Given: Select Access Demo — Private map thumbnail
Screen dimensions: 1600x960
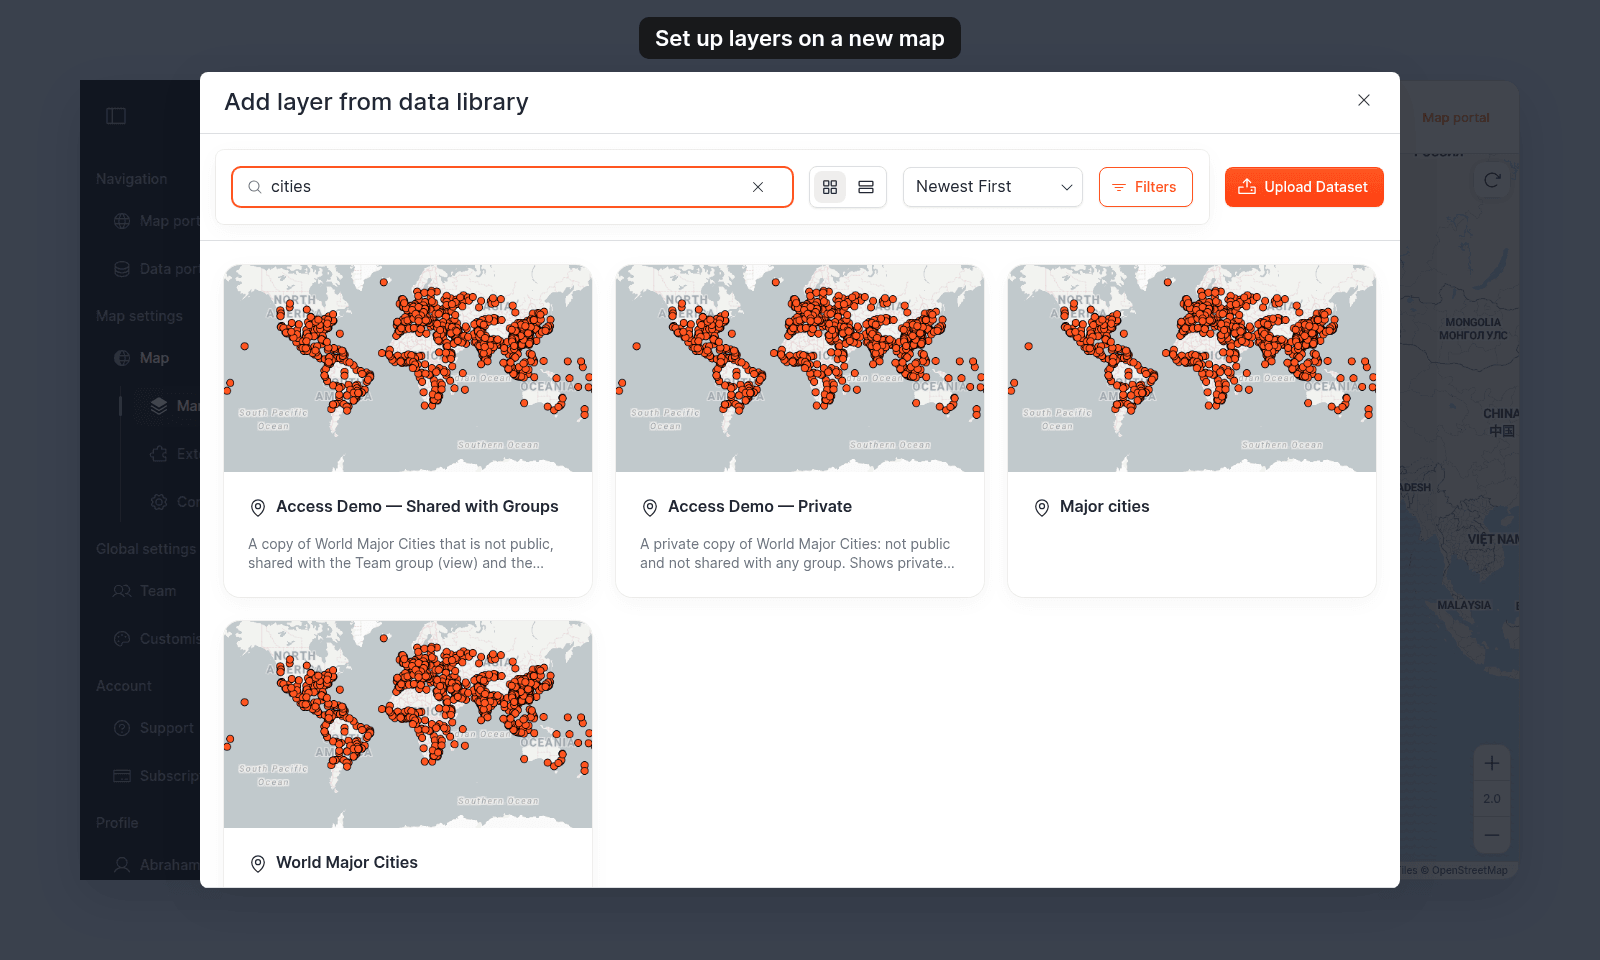Looking at the screenshot, I should 800,368.
